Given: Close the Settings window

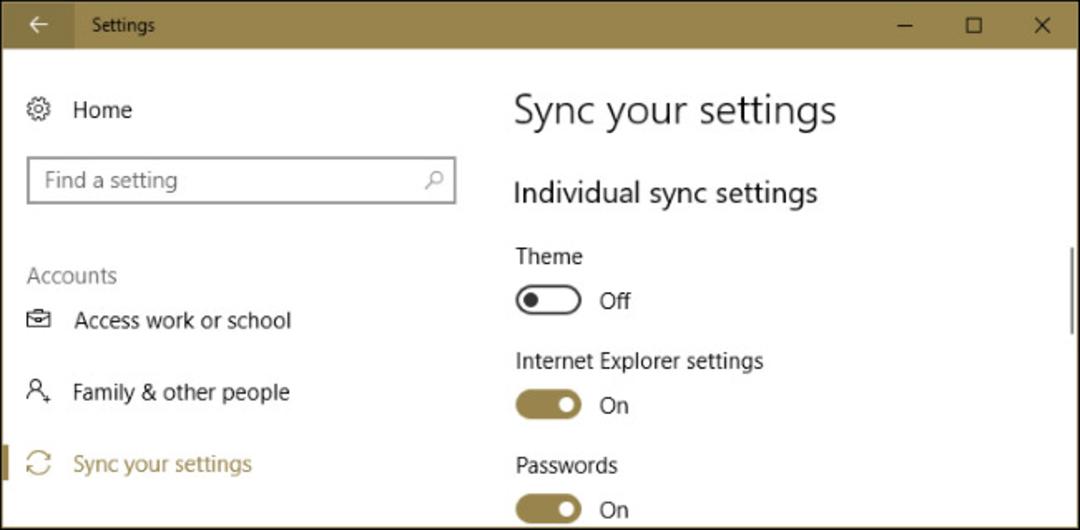Looking at the screenshot, I should (x=1042, y=26).
